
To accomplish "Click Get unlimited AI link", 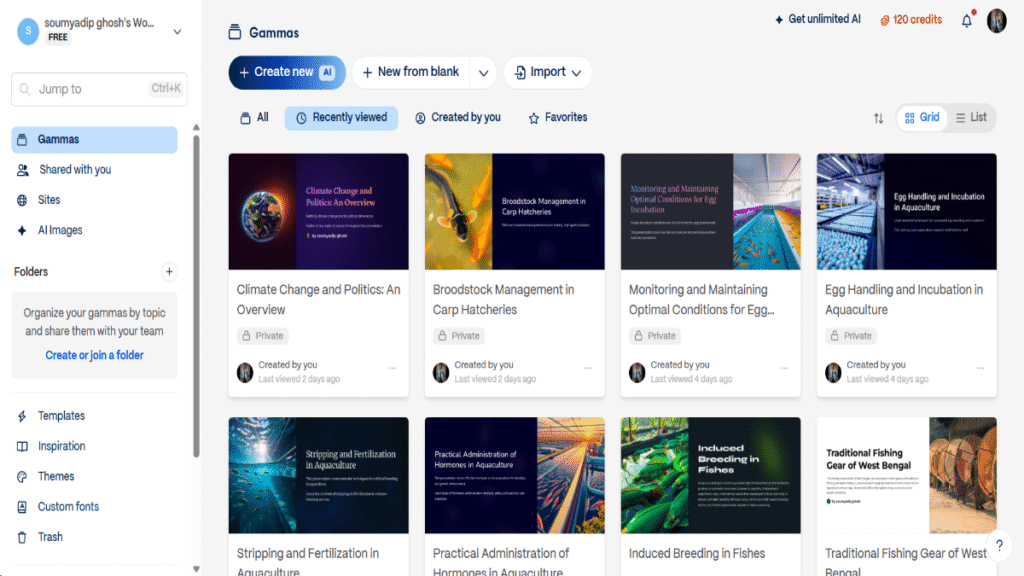I will tap(818, 20).
